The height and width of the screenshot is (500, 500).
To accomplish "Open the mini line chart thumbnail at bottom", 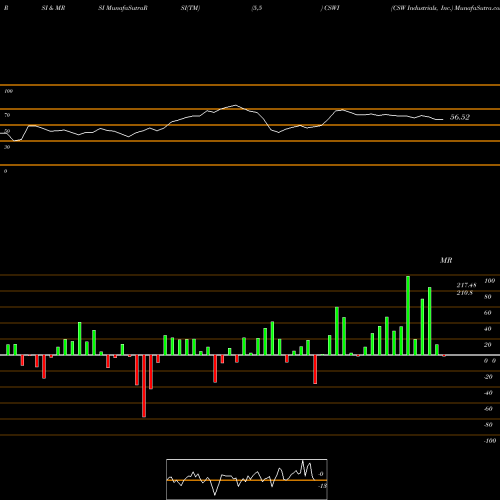I will click(x=247, y=479).
